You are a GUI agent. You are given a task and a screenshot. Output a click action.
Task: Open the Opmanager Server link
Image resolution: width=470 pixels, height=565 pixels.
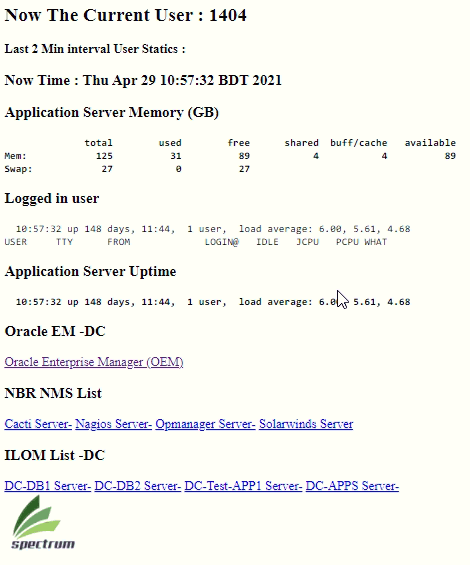click(x=205, y=424)
